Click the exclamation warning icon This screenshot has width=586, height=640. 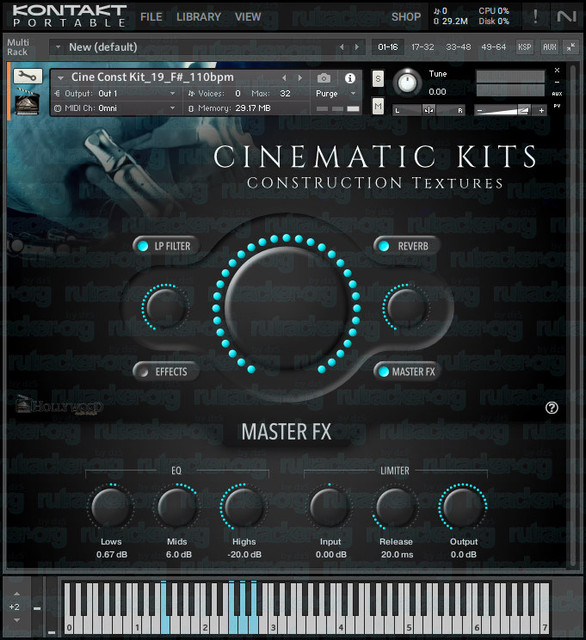(535, 17)
